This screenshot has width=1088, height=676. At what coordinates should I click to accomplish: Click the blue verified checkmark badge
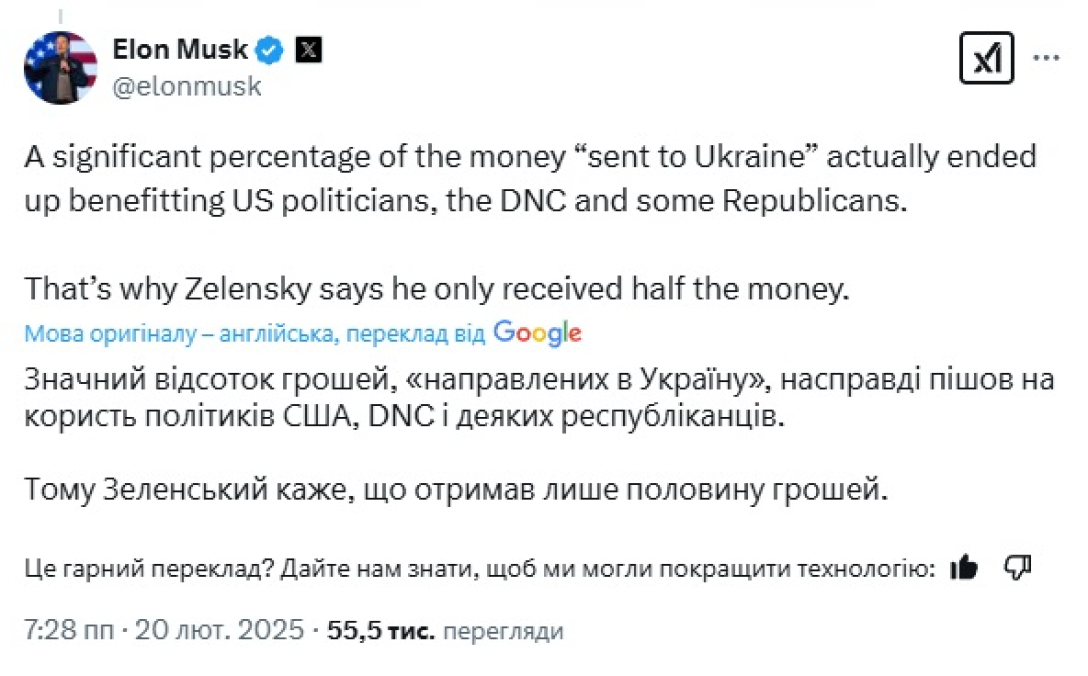click(x=272, y=49)
